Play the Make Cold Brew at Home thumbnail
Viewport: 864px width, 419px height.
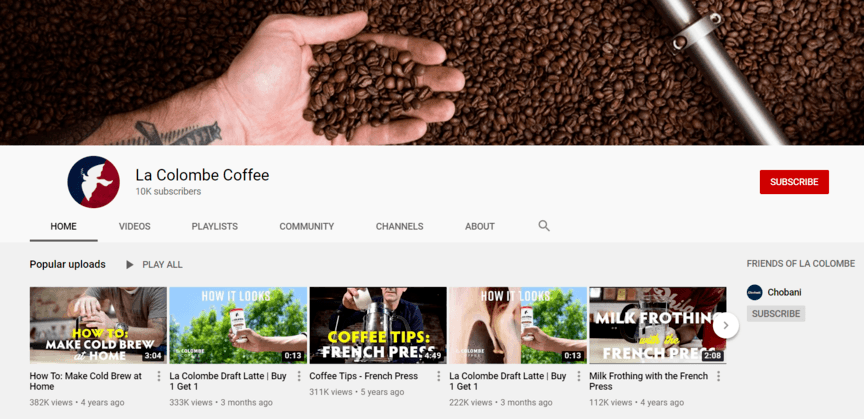98,325
